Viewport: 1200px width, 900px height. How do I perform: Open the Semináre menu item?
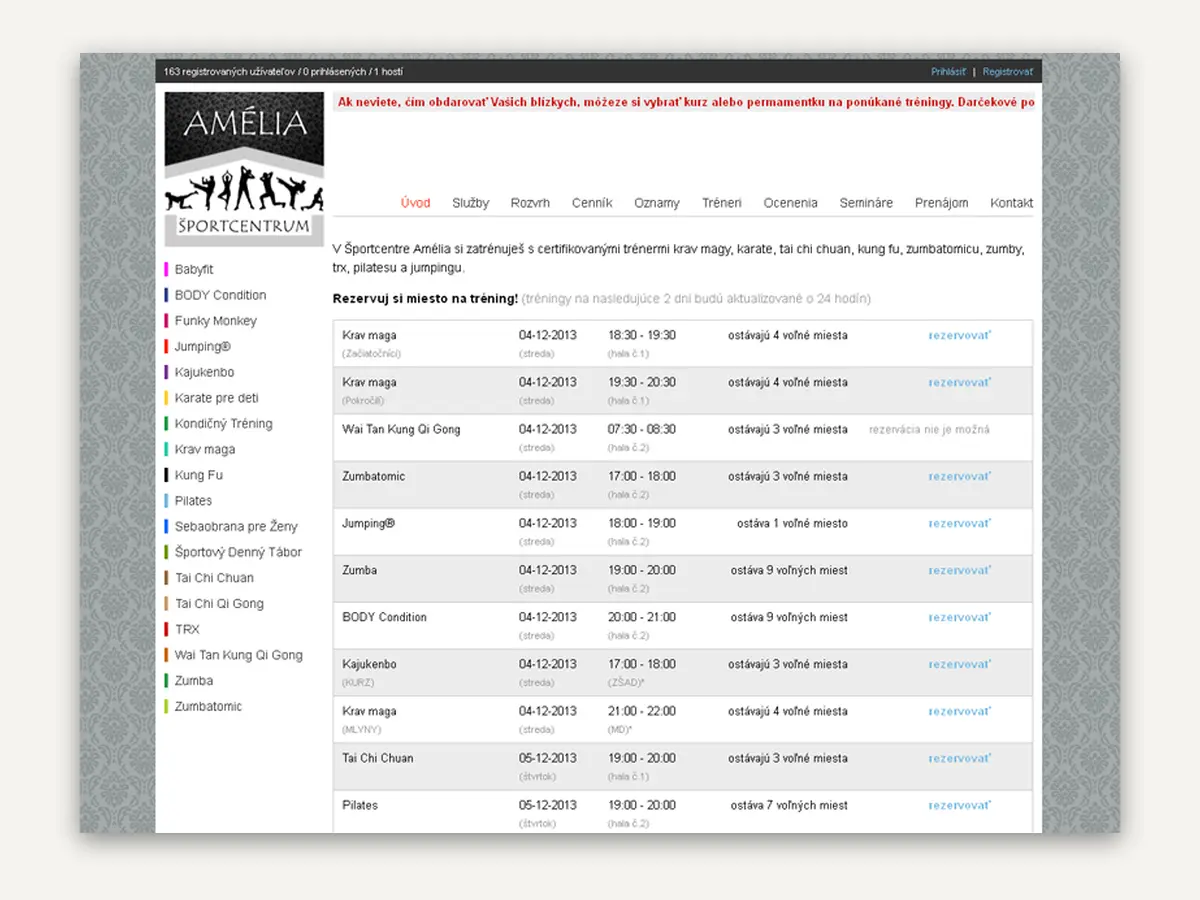[866, 203]
